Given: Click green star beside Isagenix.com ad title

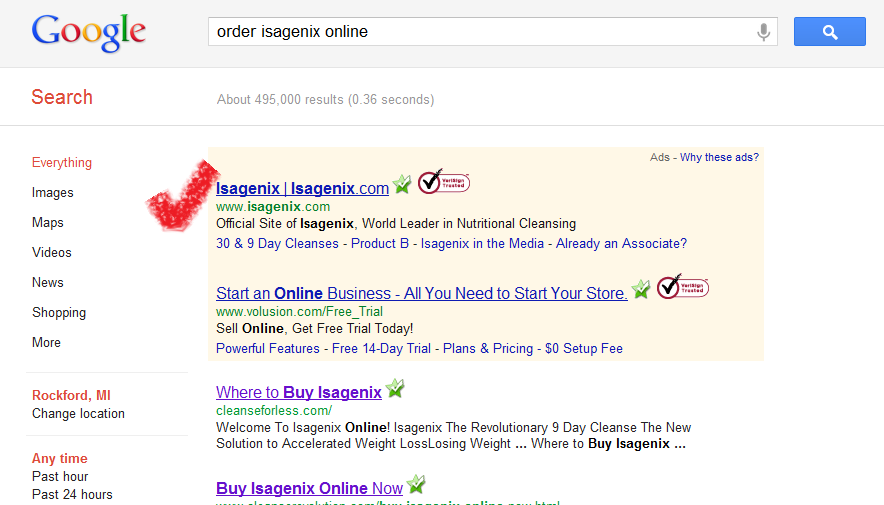Looking at the screenshot, I should point(402,185).
